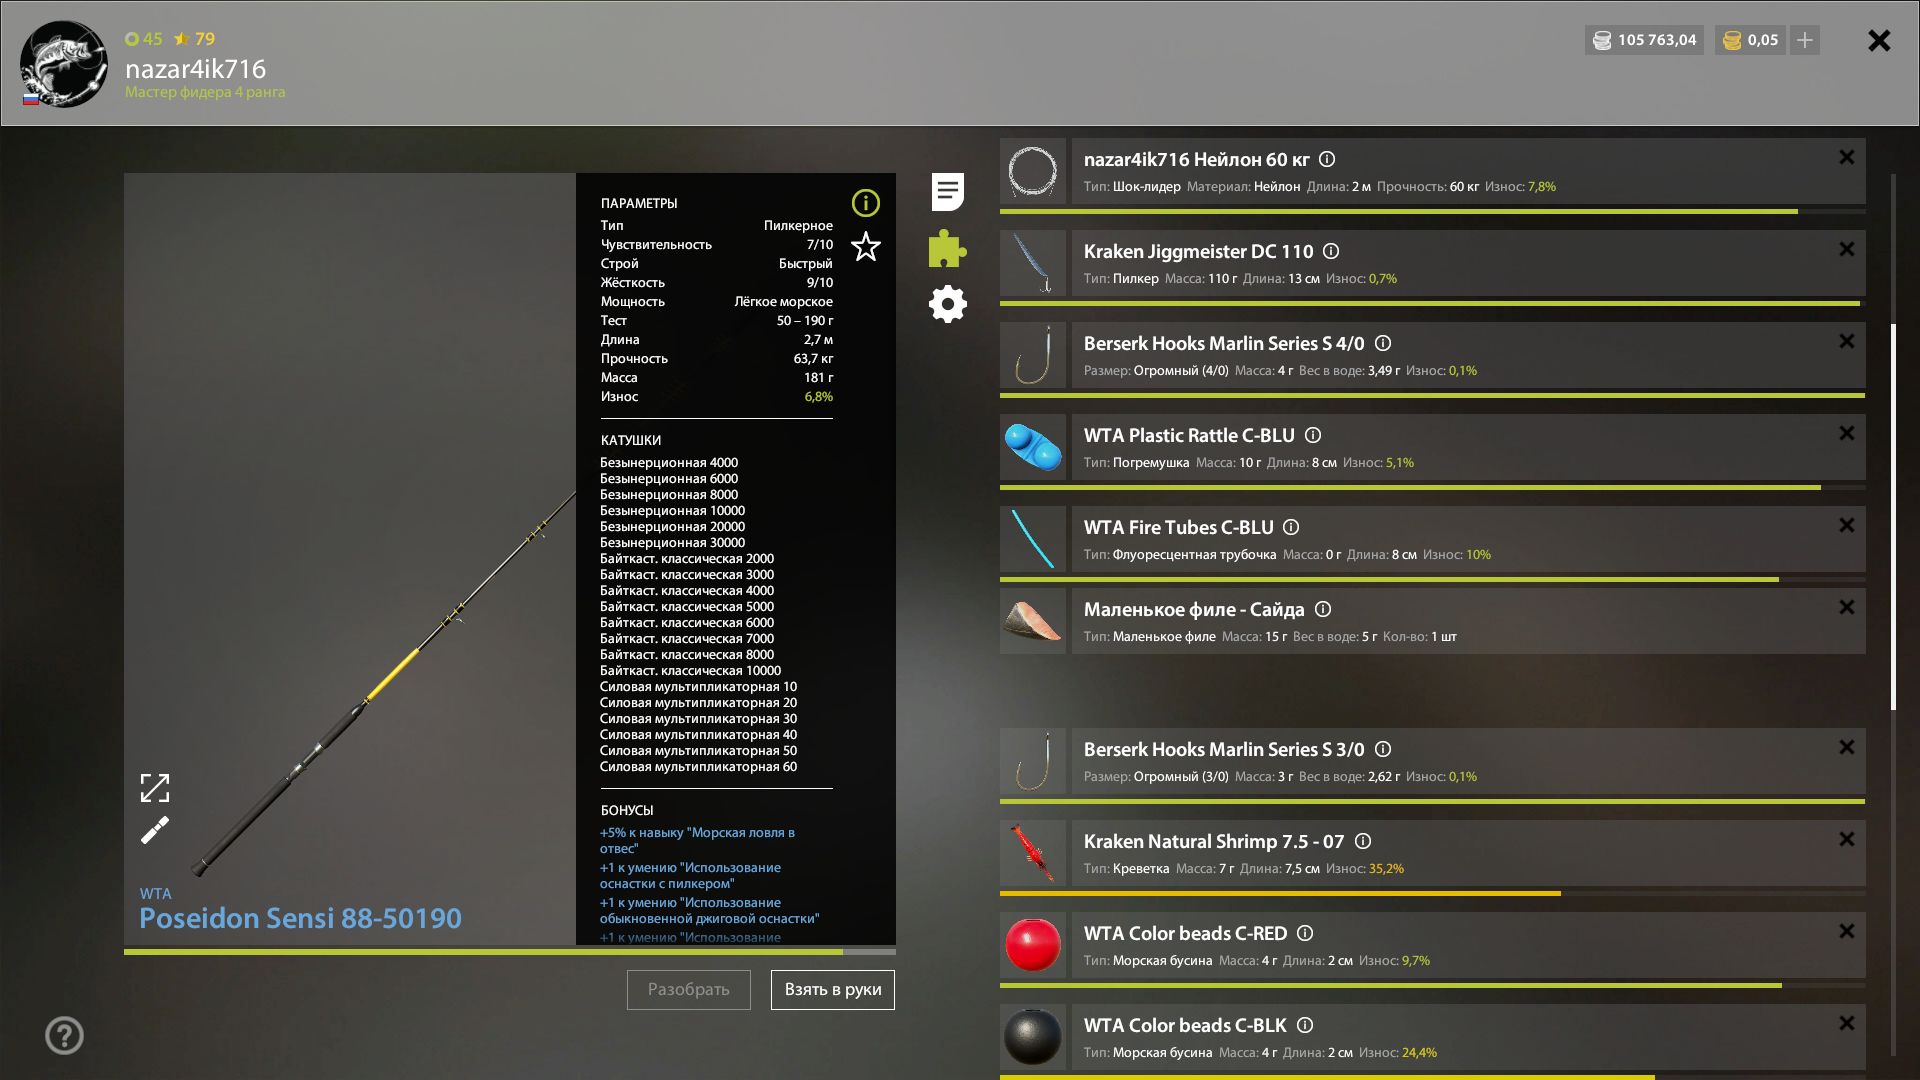
Task: Click the Kraken Jiggmeister pilker thumbnail
Action: click(x=1033, y=263)
